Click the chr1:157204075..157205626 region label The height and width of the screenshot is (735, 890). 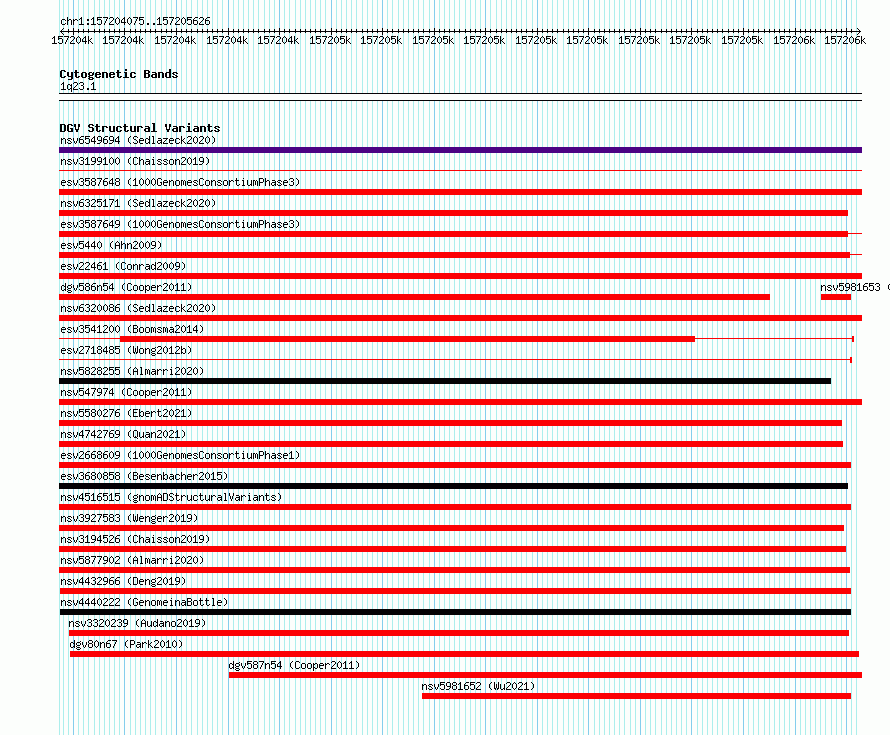[x=135, y=21]
